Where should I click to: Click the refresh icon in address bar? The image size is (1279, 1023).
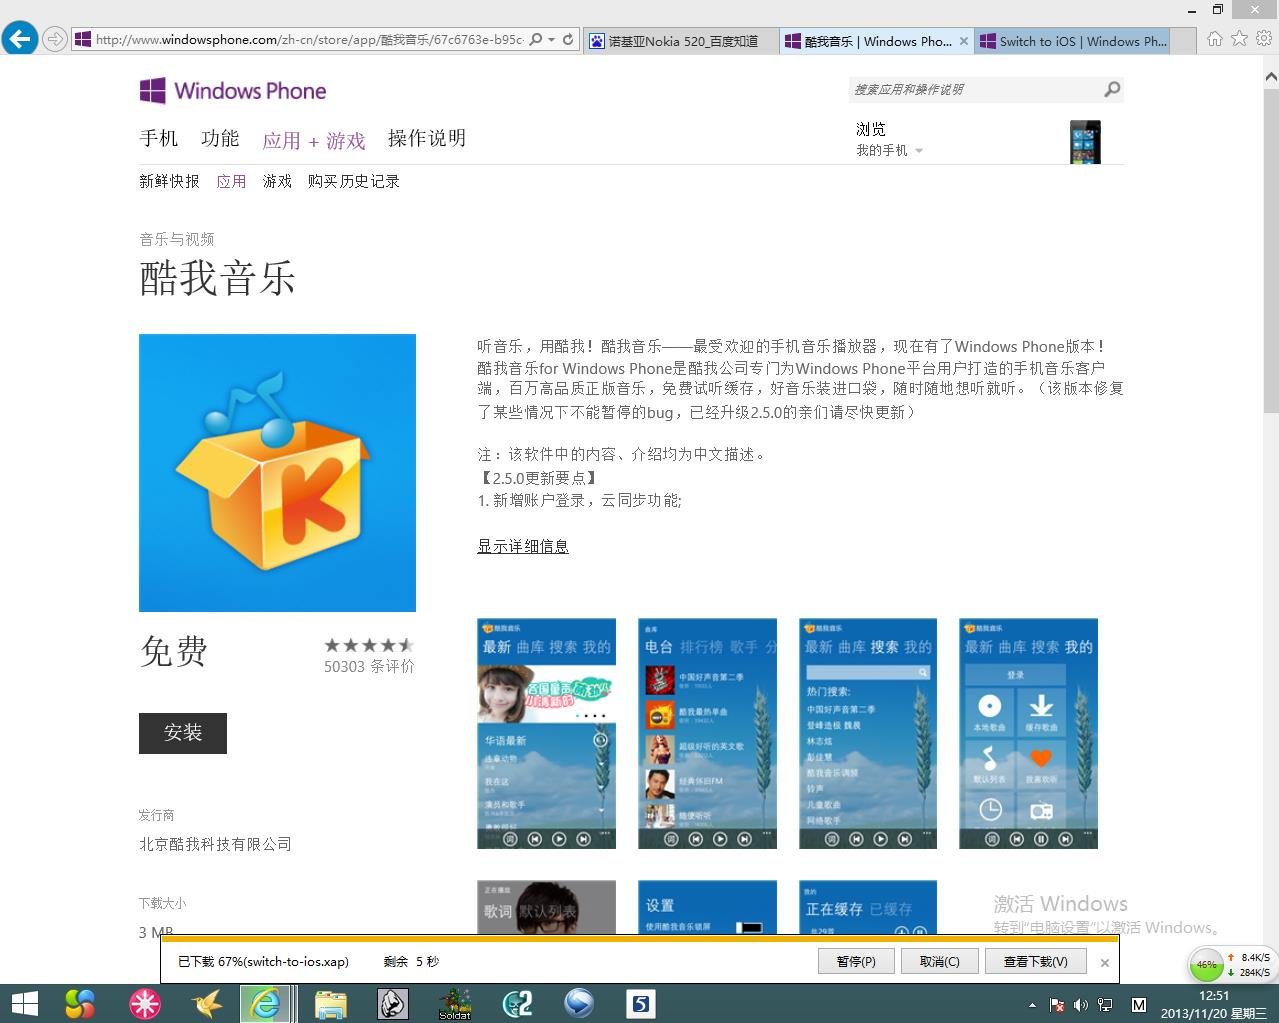(x=568, y=40)
